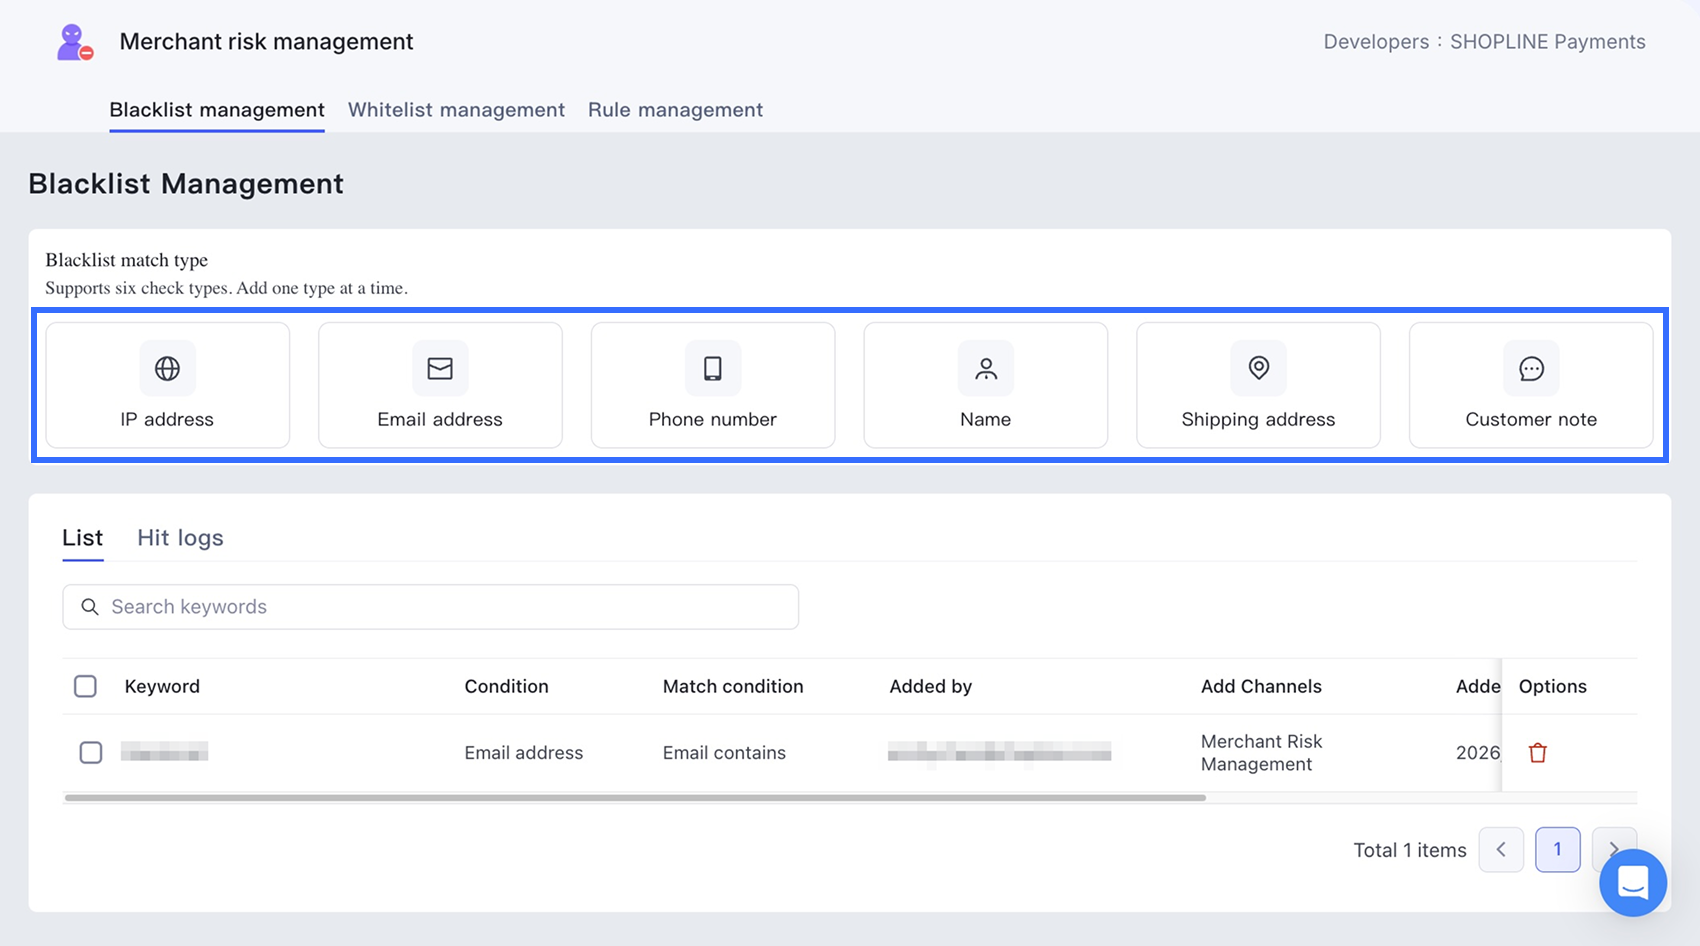Click the SHOPLINE Payments developer link
1700x946 pixels.
1547,42
